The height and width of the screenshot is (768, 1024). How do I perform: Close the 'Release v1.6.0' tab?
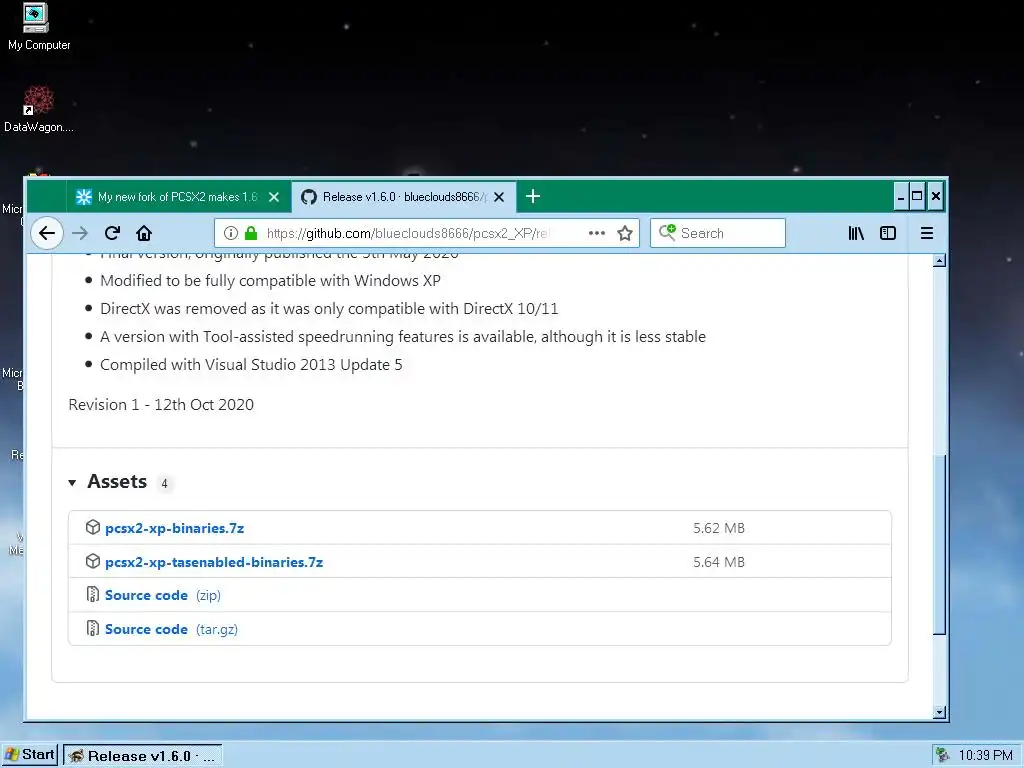(499, 197)
